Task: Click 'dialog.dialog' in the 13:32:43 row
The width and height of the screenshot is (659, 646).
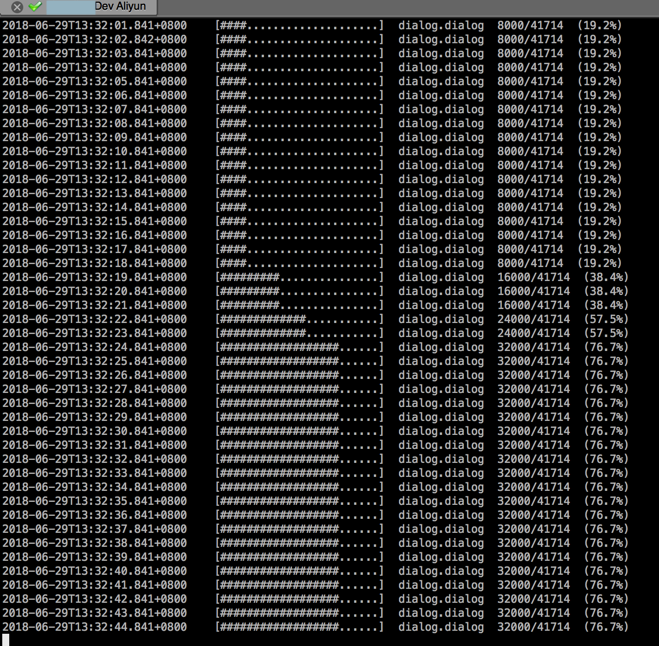Action: point(441,613)
